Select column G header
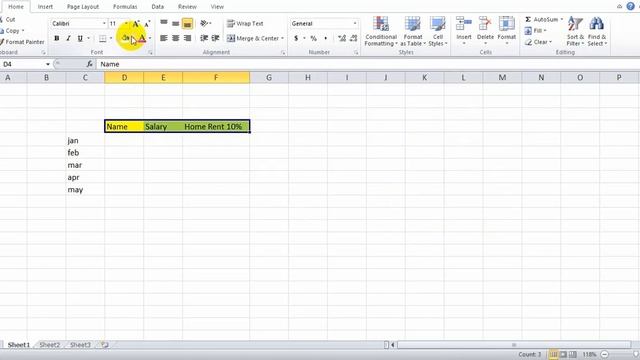640x360 pixels. 269,78
